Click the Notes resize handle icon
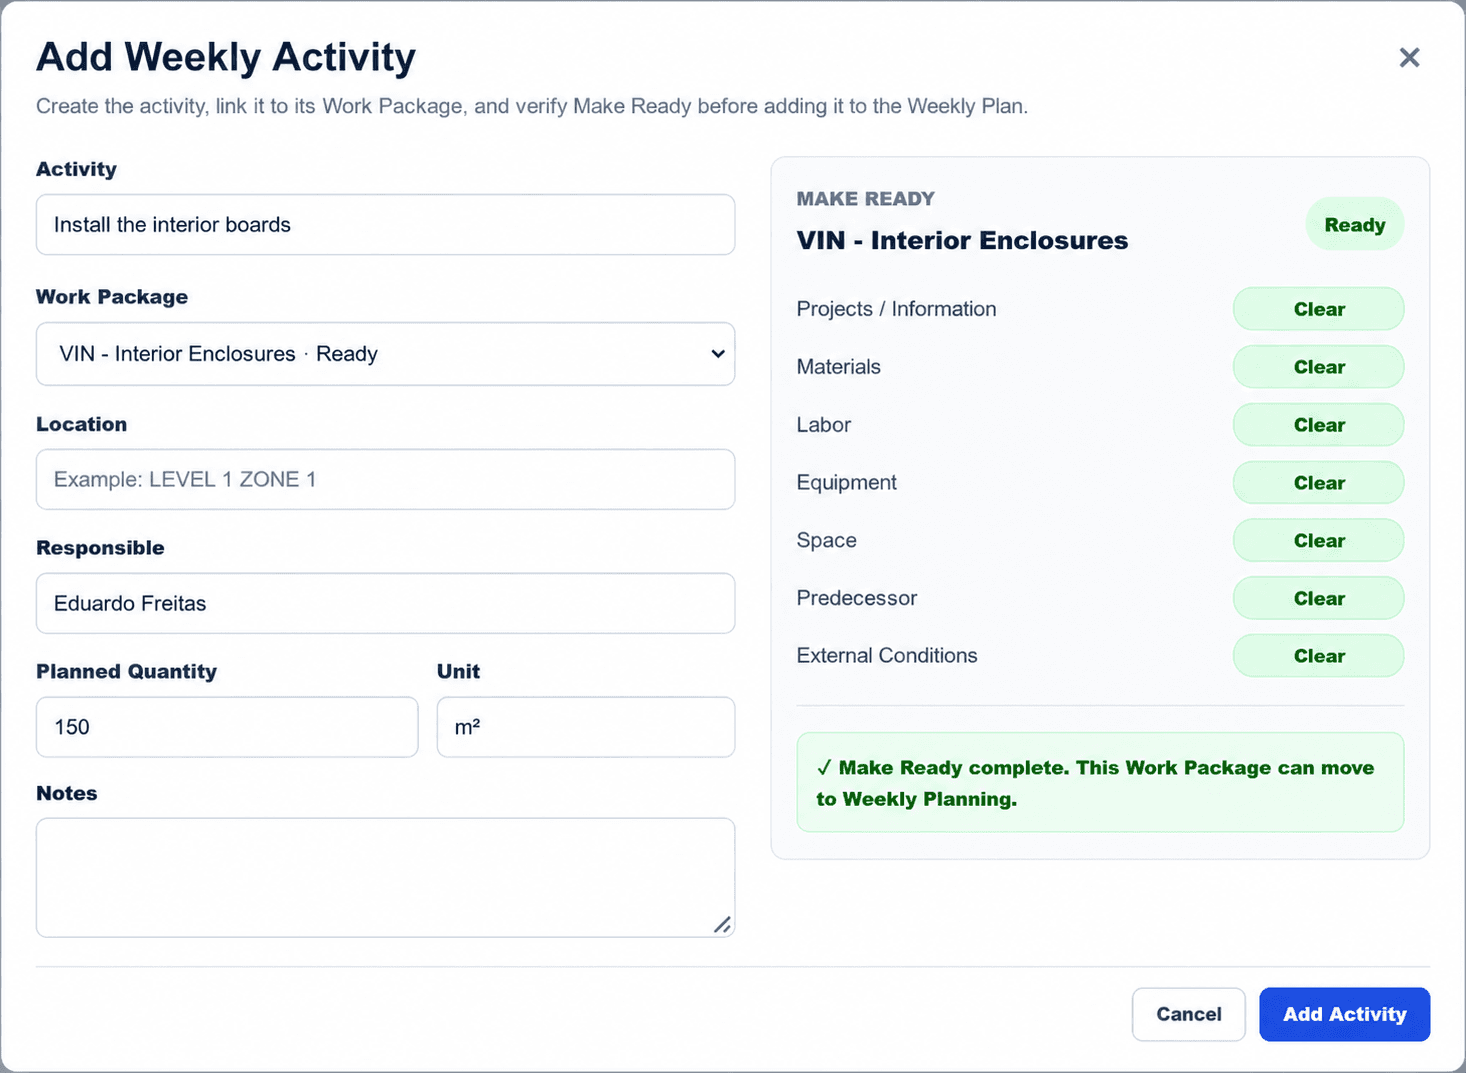This screenshot has width=1466, height=1073. click(722, 925)
